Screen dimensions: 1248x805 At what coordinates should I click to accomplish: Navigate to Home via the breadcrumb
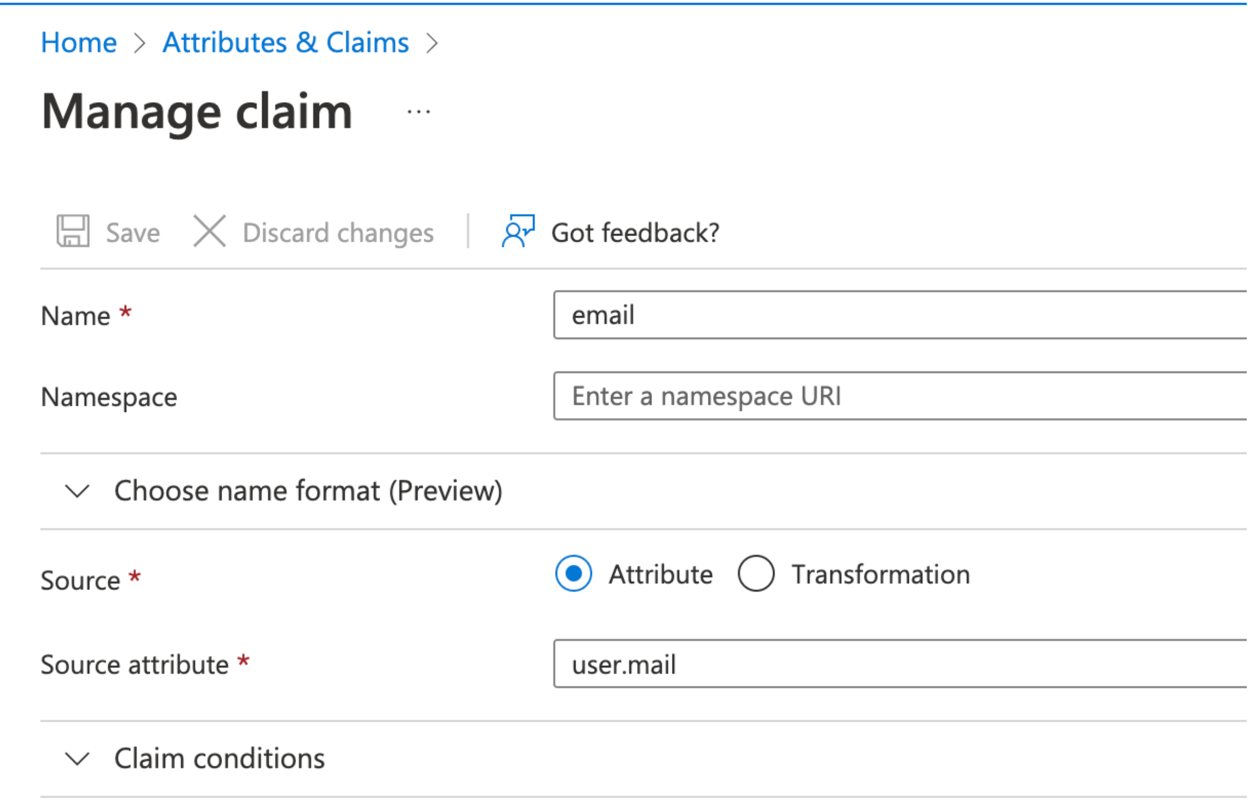(x=78, y=42)
